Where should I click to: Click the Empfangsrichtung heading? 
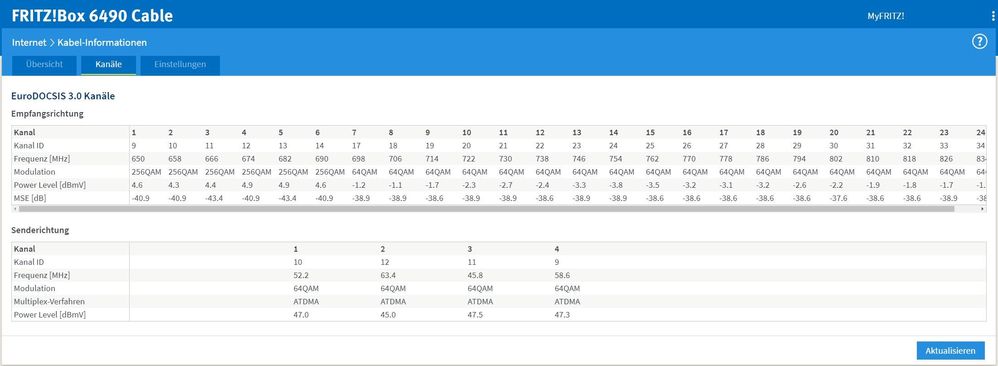(x=48, y=114)
